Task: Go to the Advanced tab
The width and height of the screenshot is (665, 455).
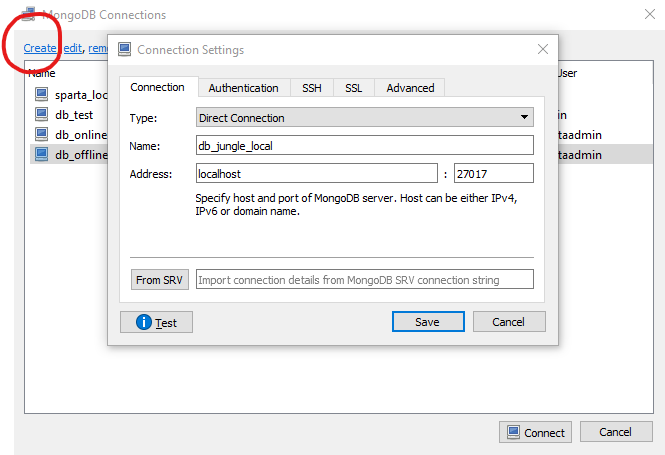Action: [410, 88]
